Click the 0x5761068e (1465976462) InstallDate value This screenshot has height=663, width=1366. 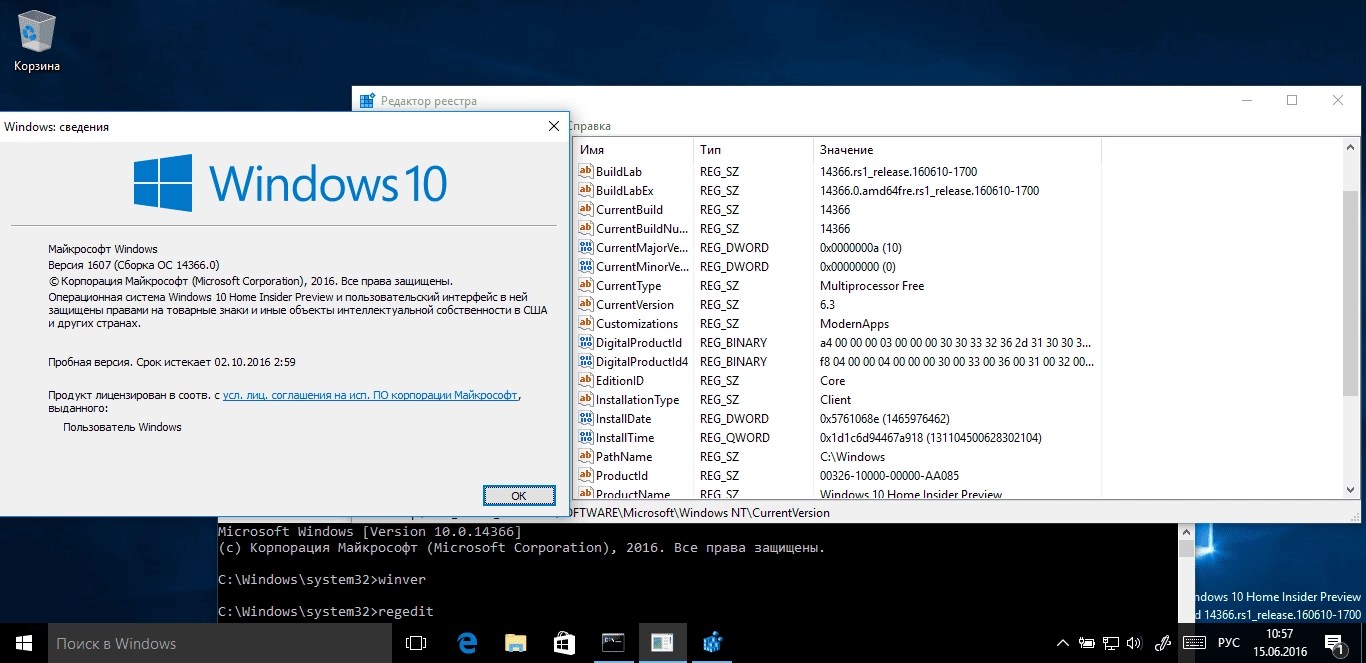tap(885, 418)
